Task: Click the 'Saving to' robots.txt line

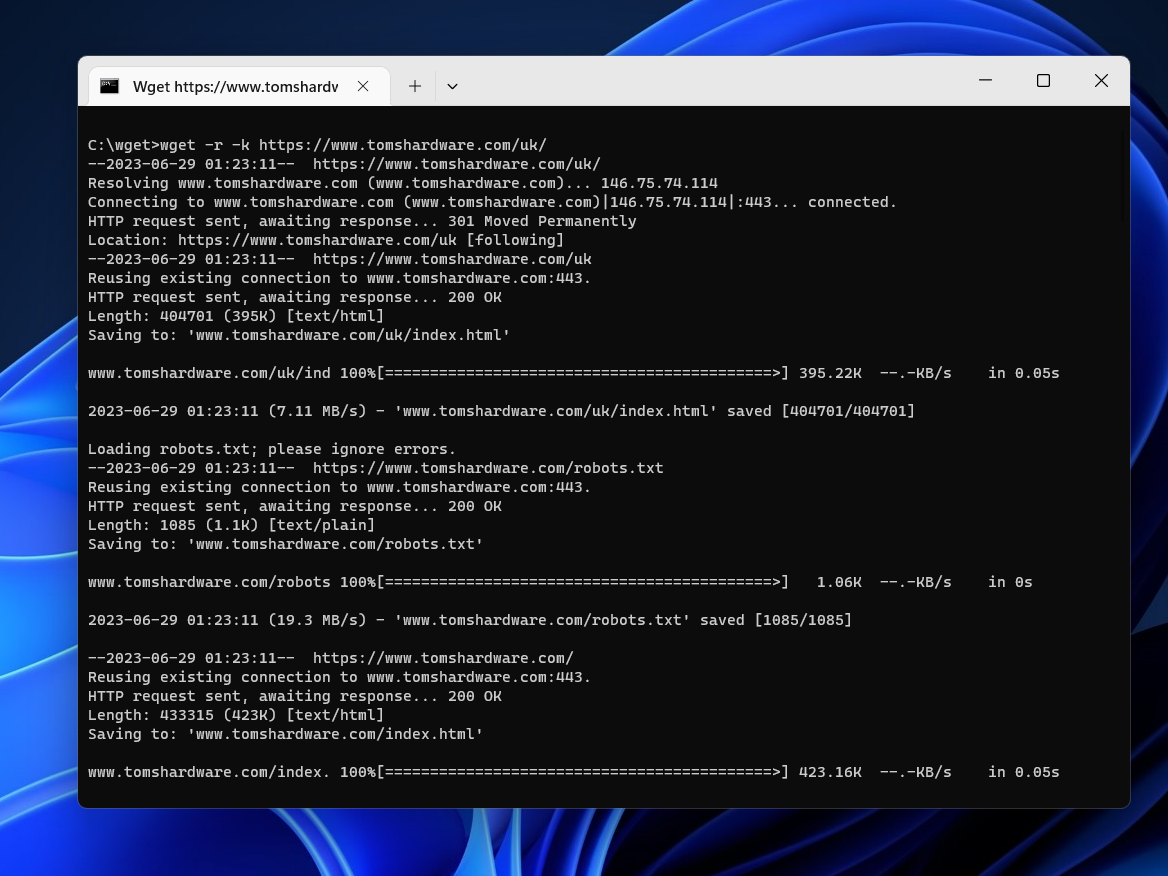Action: tap(285, 544)
